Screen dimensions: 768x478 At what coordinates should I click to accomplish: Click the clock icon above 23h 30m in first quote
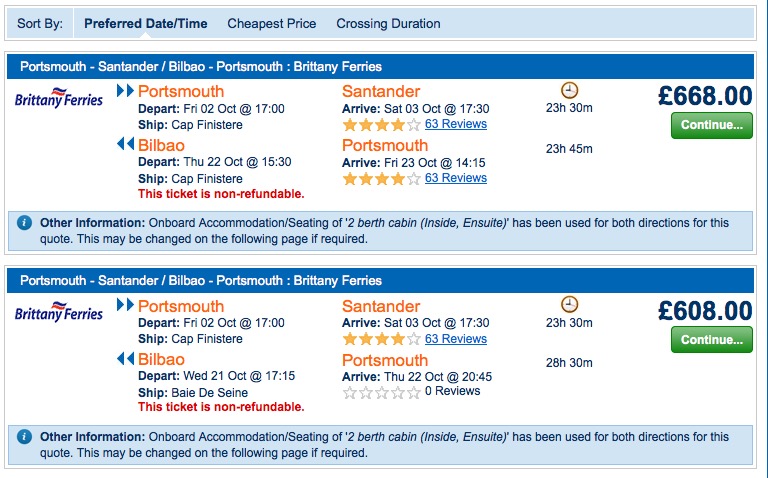[x=569, y=90]
